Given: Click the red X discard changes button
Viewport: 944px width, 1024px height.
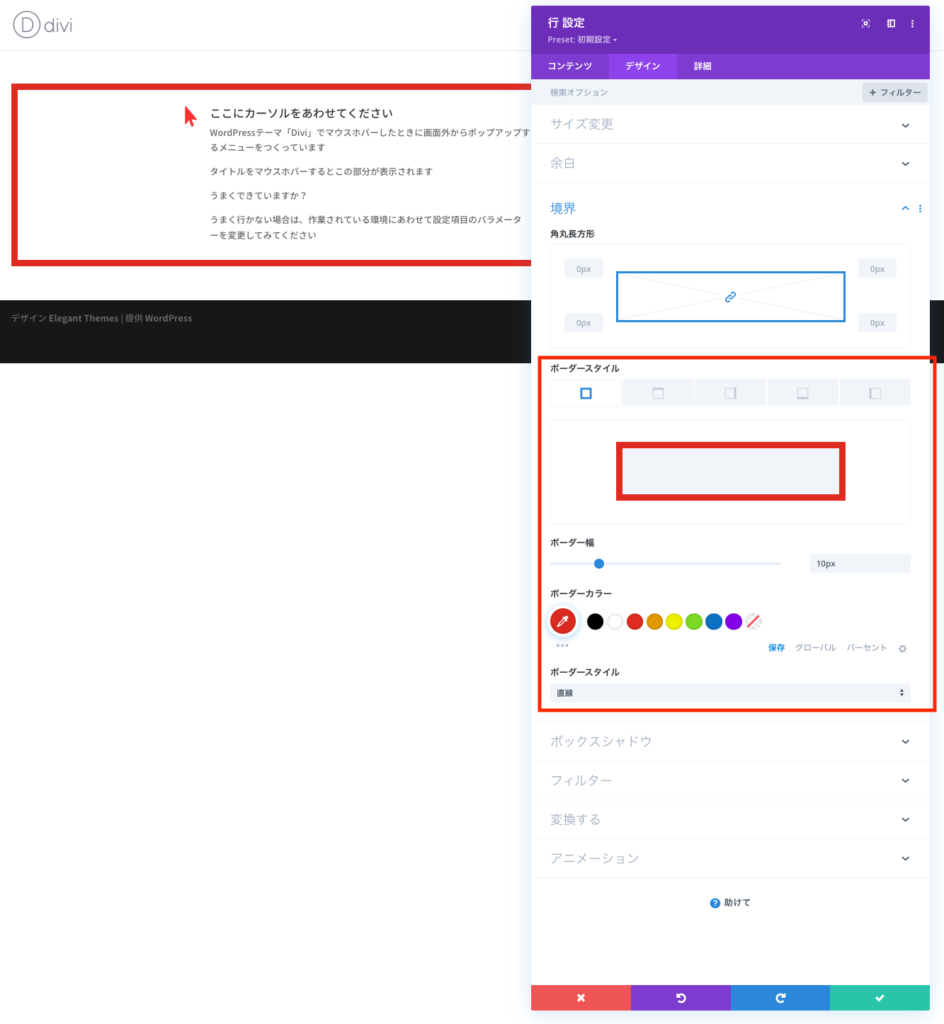Looking at the screenshot, I should point(580,998).
